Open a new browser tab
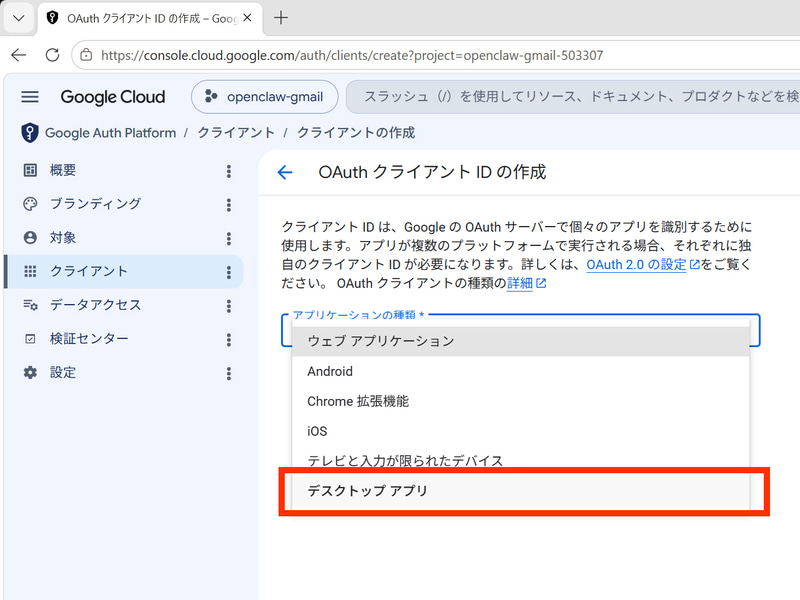The image size is (800, 600). [281, 18]
